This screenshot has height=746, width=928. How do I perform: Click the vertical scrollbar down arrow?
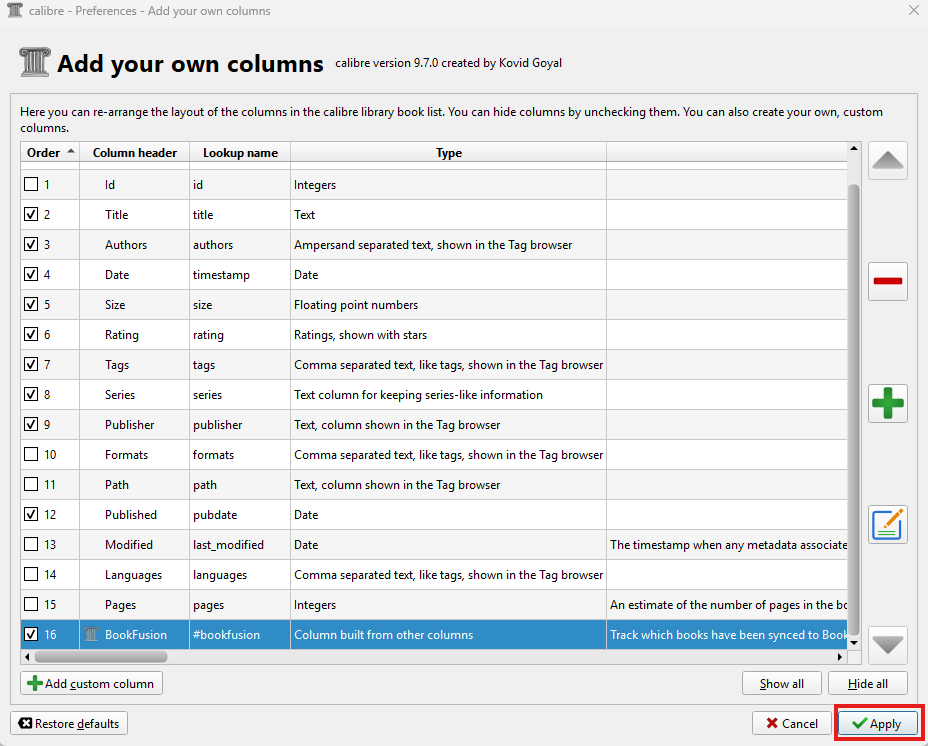pos(853,643)
